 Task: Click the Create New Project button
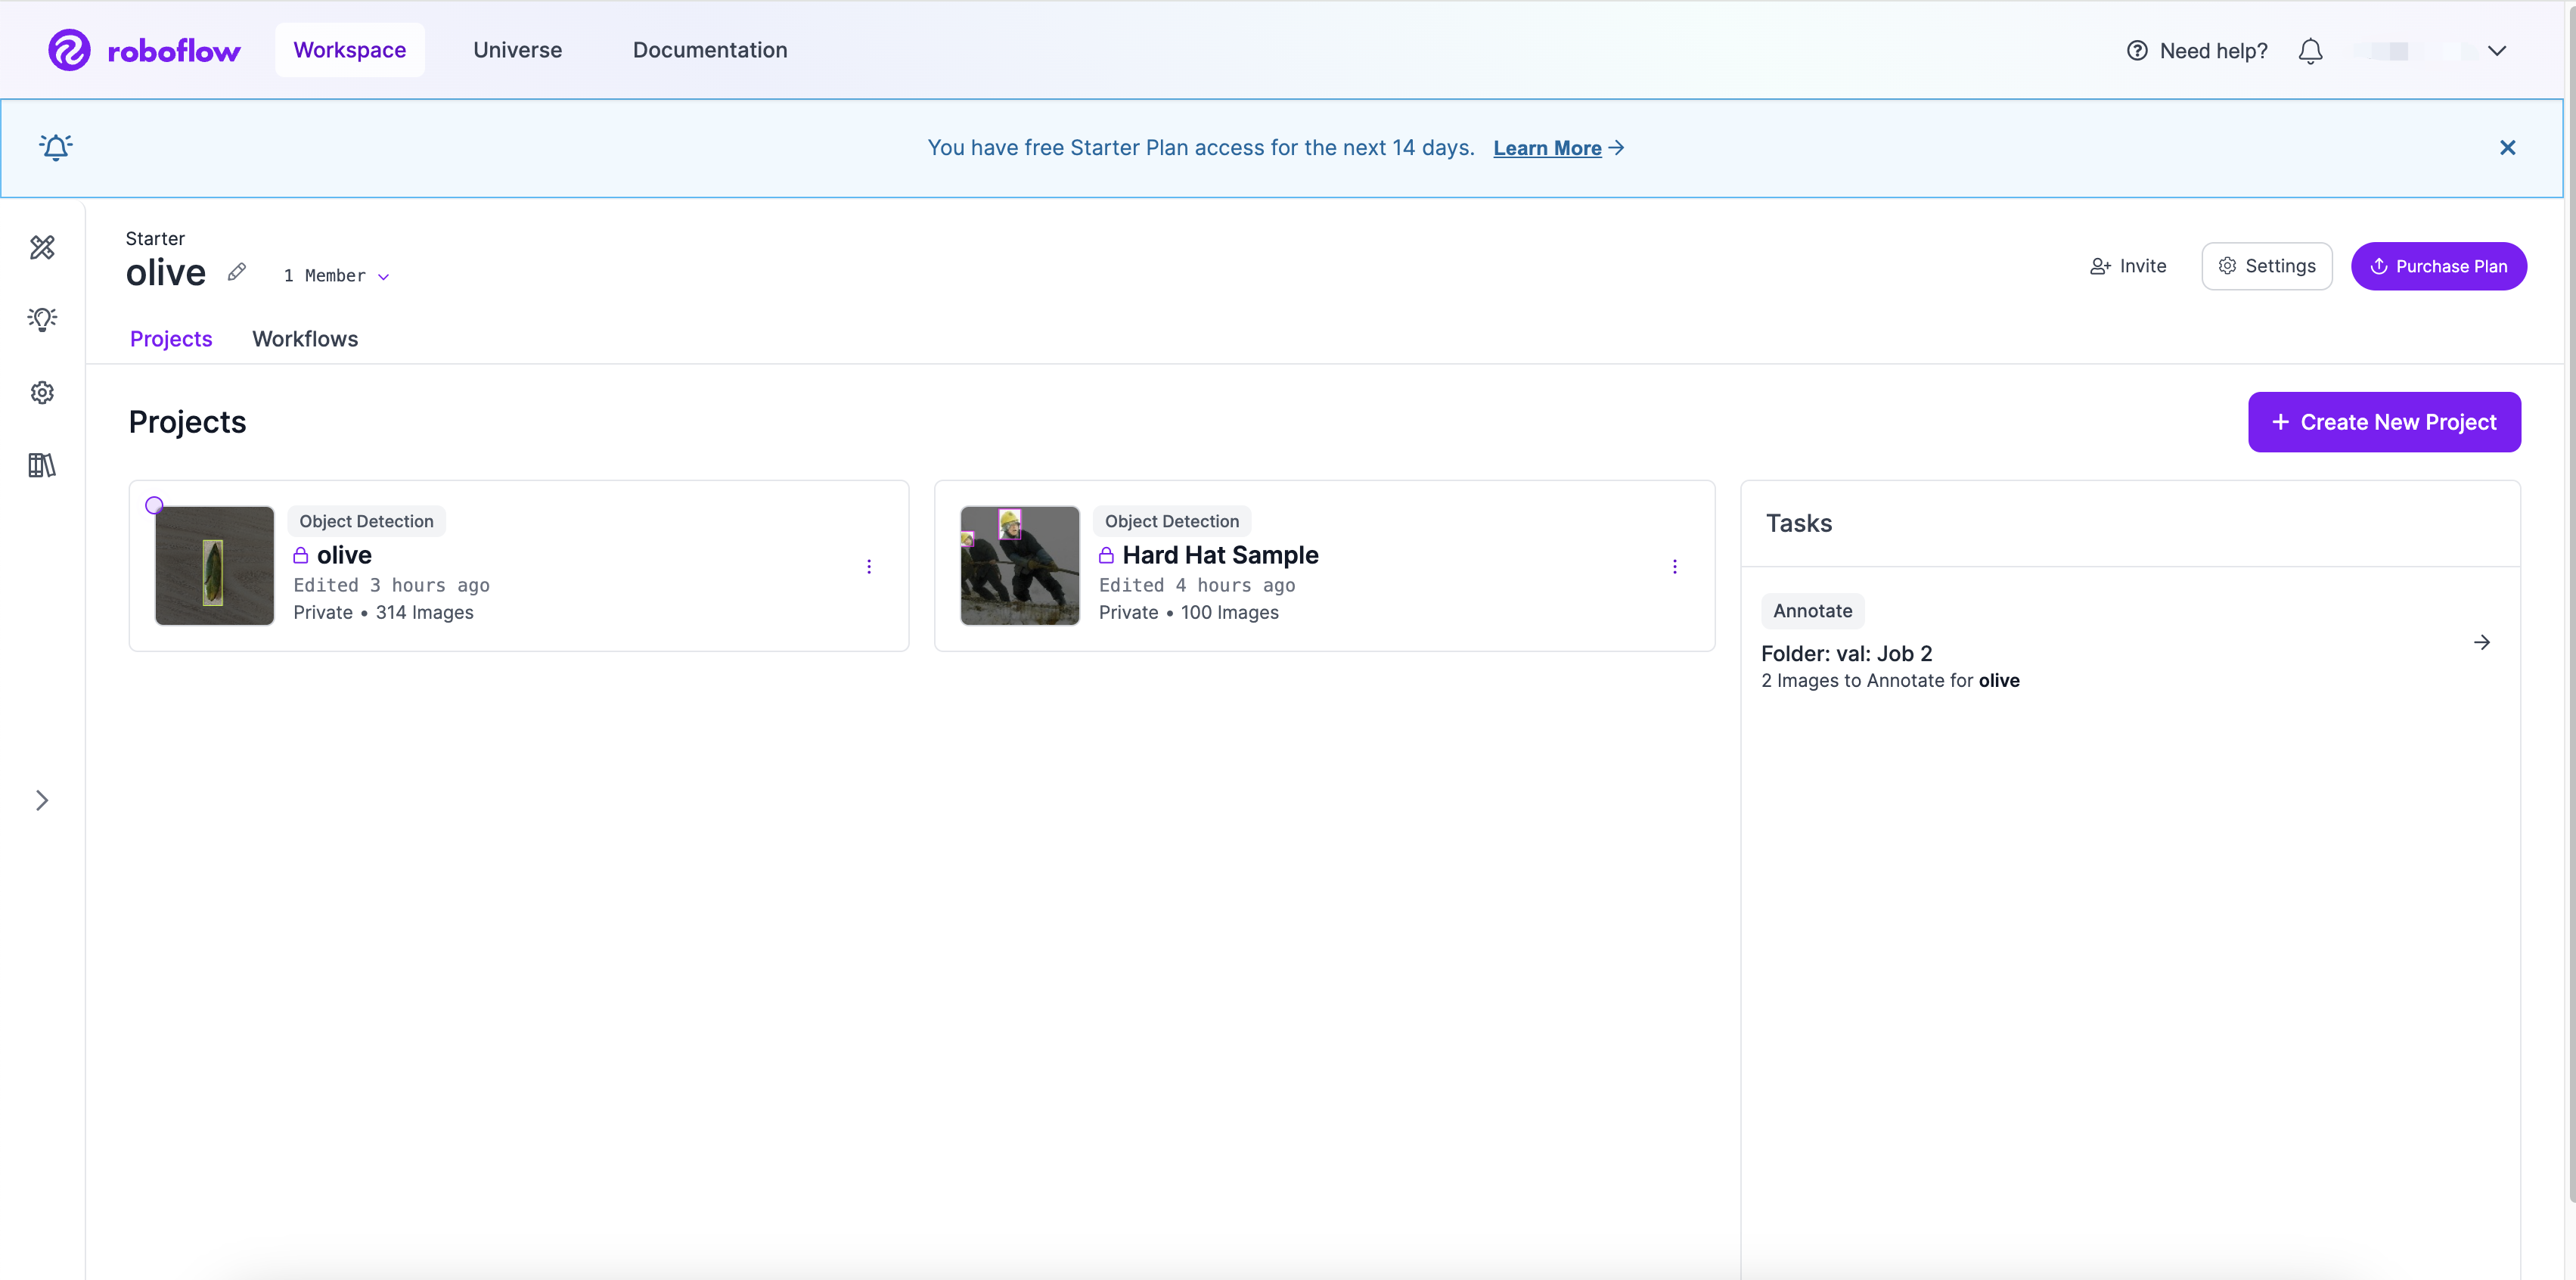click(x=2384, y=422)
